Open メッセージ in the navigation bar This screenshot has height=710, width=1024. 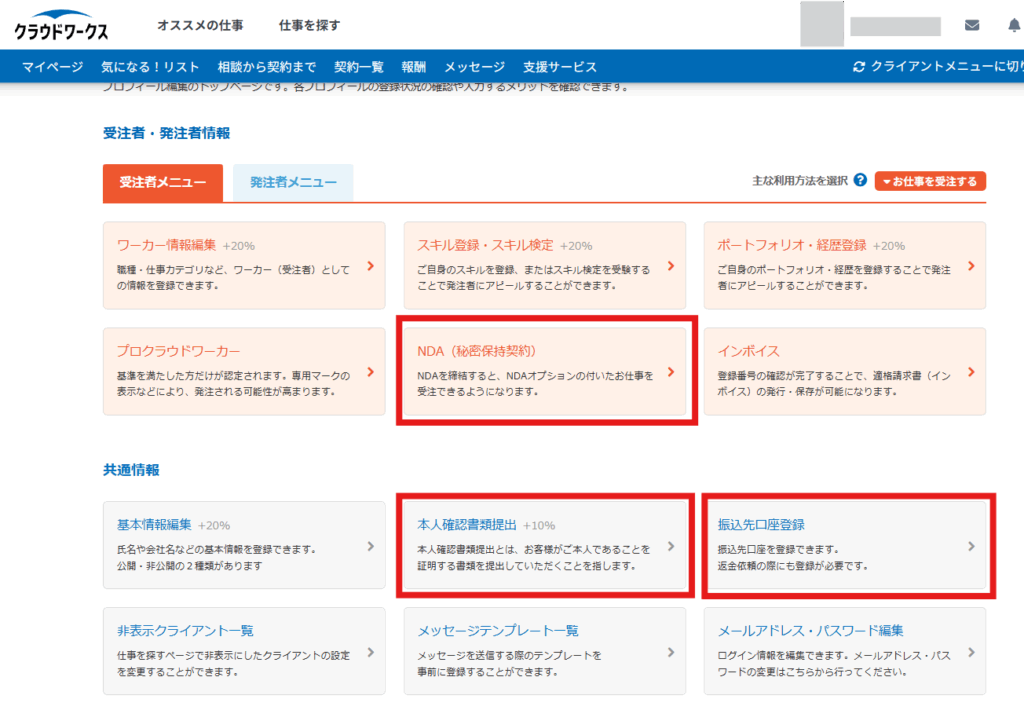[474, 67]
